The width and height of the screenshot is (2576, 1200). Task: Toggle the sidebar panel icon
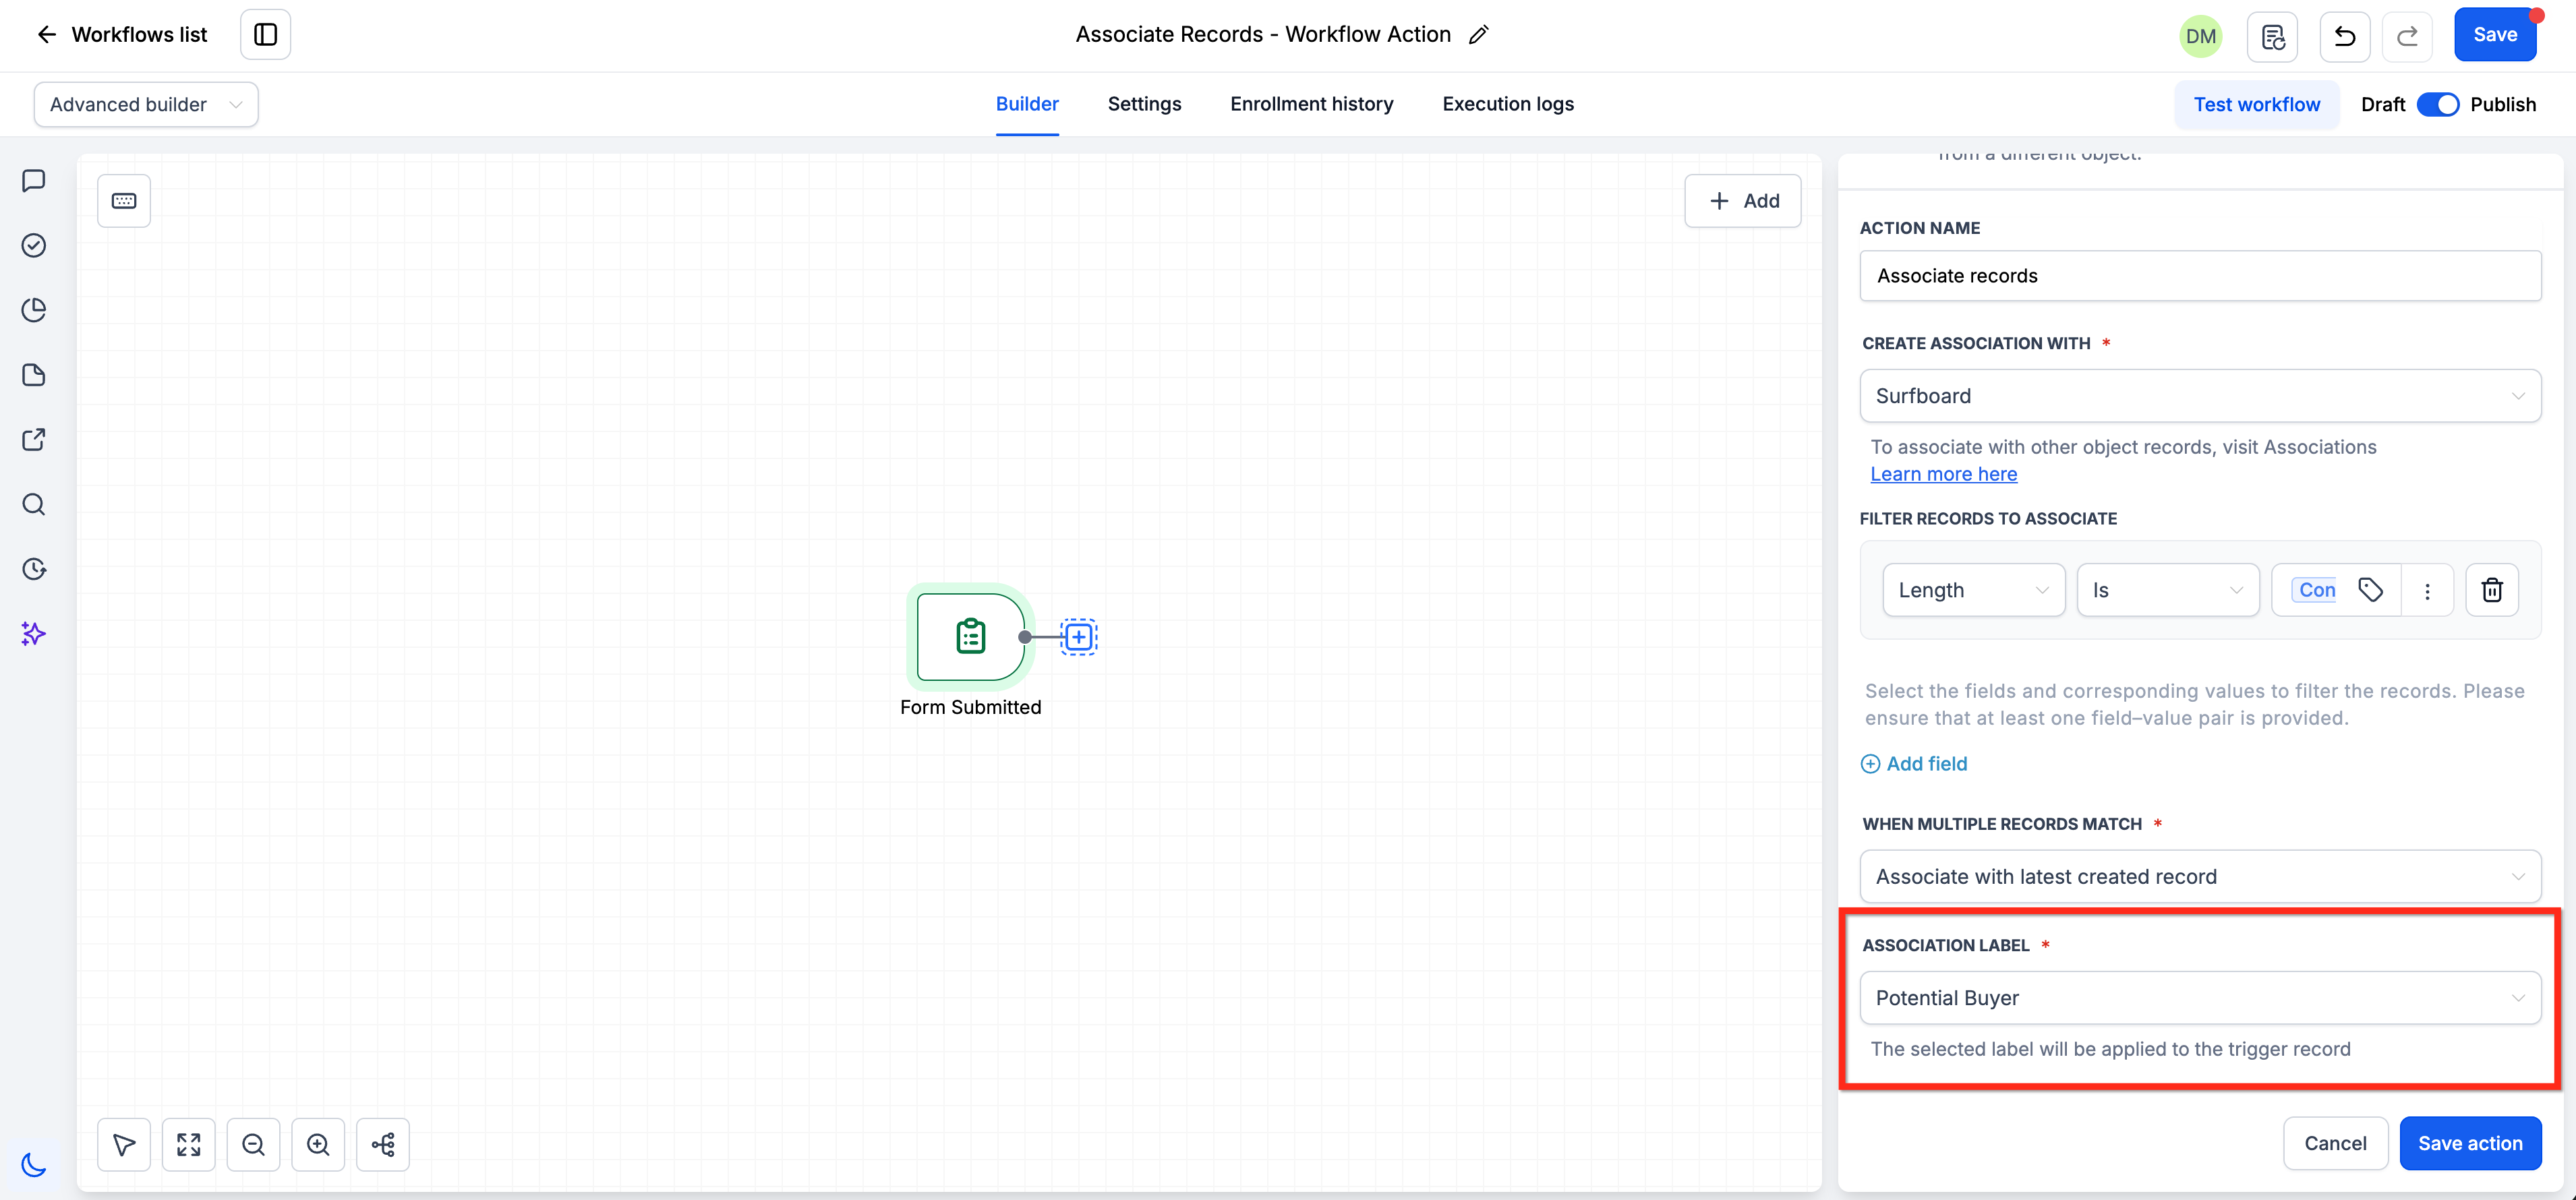(265, 34)
